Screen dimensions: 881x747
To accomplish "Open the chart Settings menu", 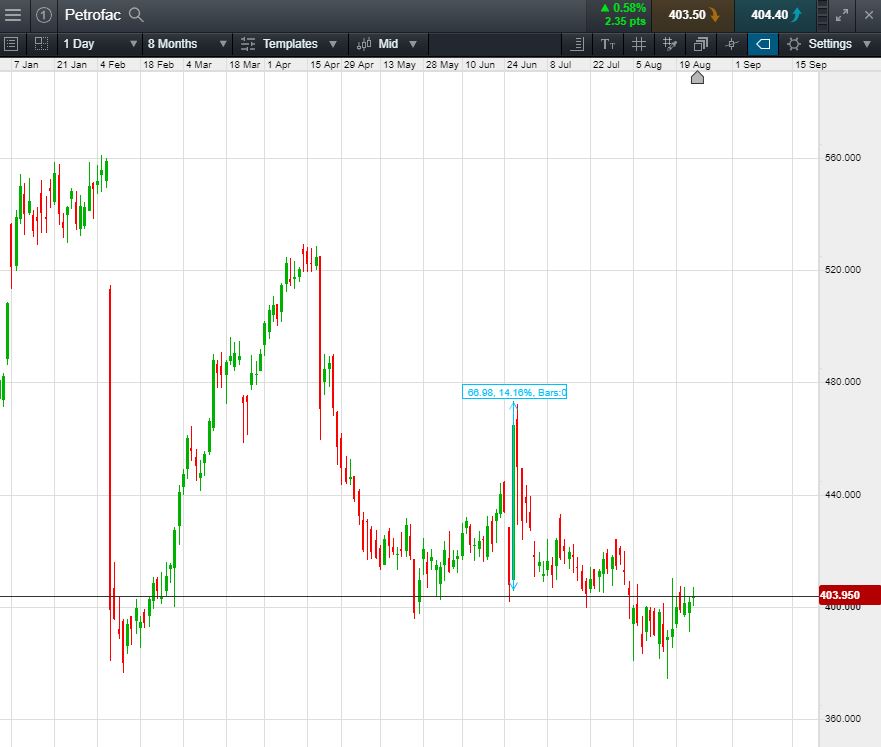I will click(829, 44).
